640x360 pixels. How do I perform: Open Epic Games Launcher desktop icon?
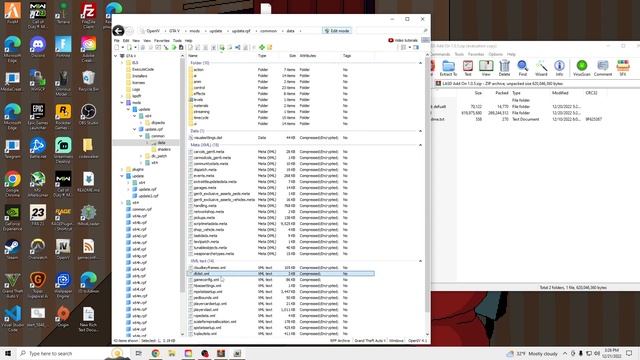tap(38, 116)
